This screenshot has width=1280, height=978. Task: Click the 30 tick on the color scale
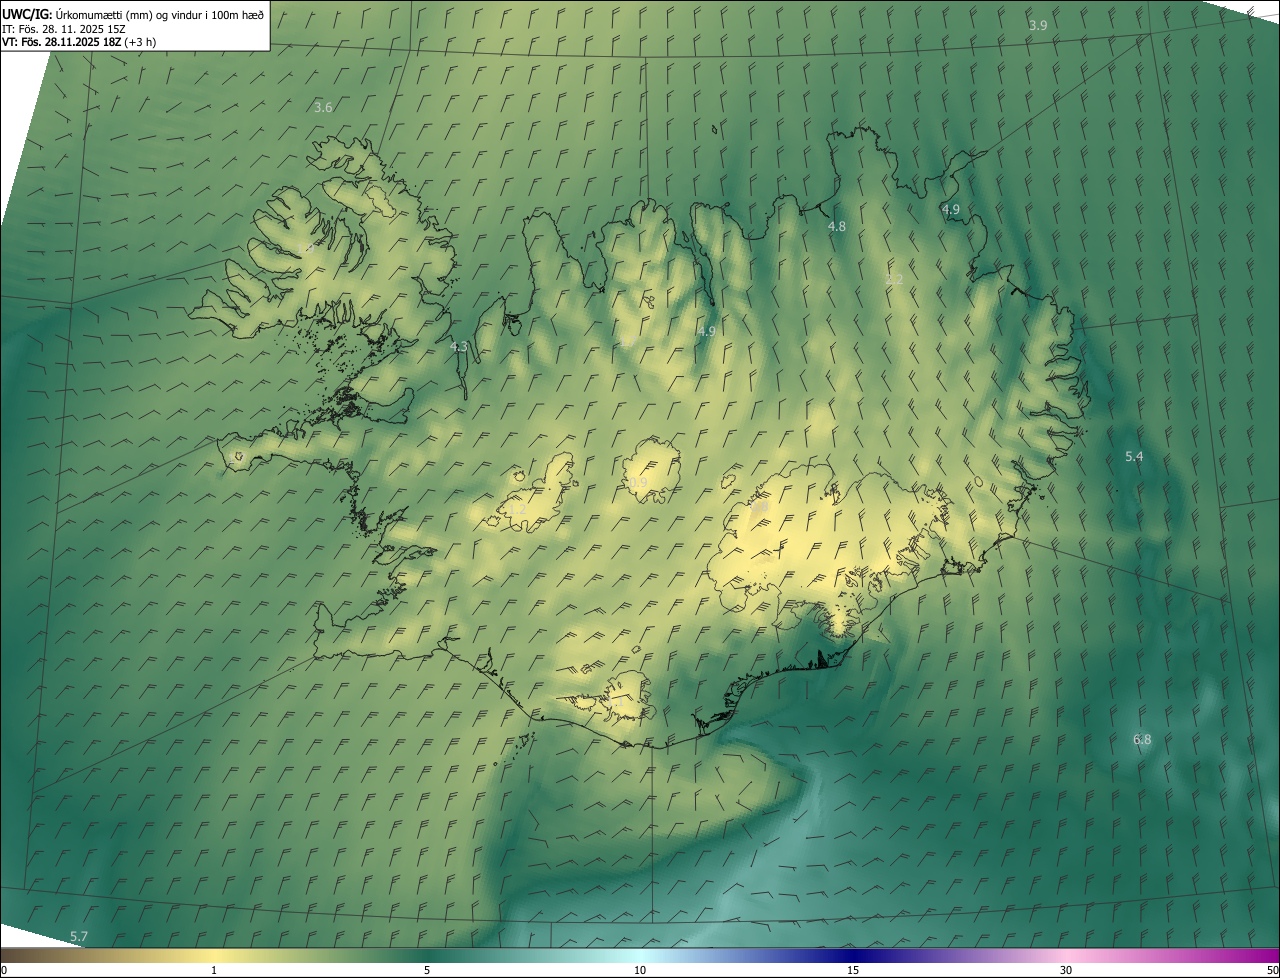[x=1066, y=970]
